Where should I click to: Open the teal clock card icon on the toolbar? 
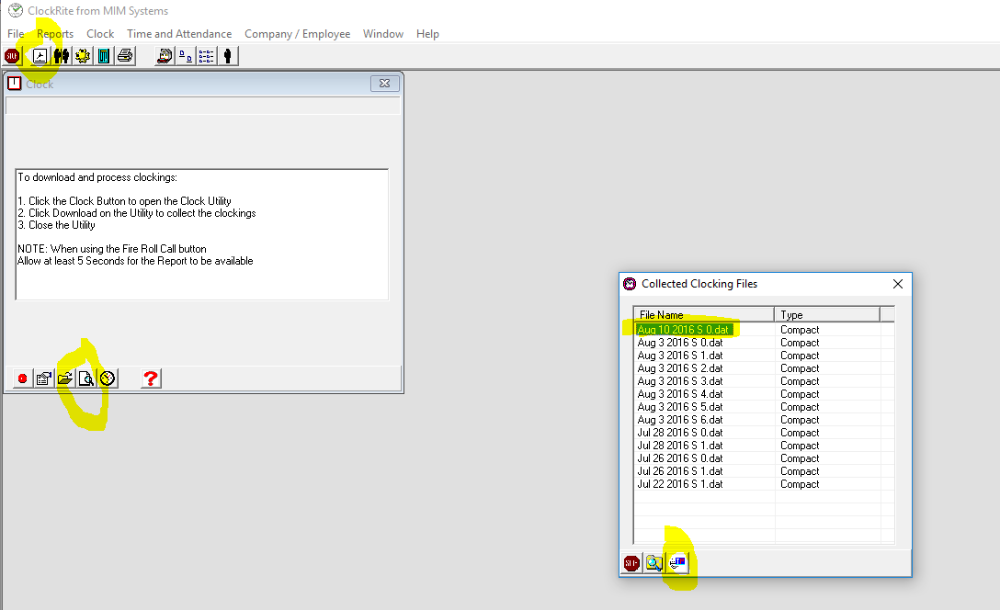click(104, 55)
